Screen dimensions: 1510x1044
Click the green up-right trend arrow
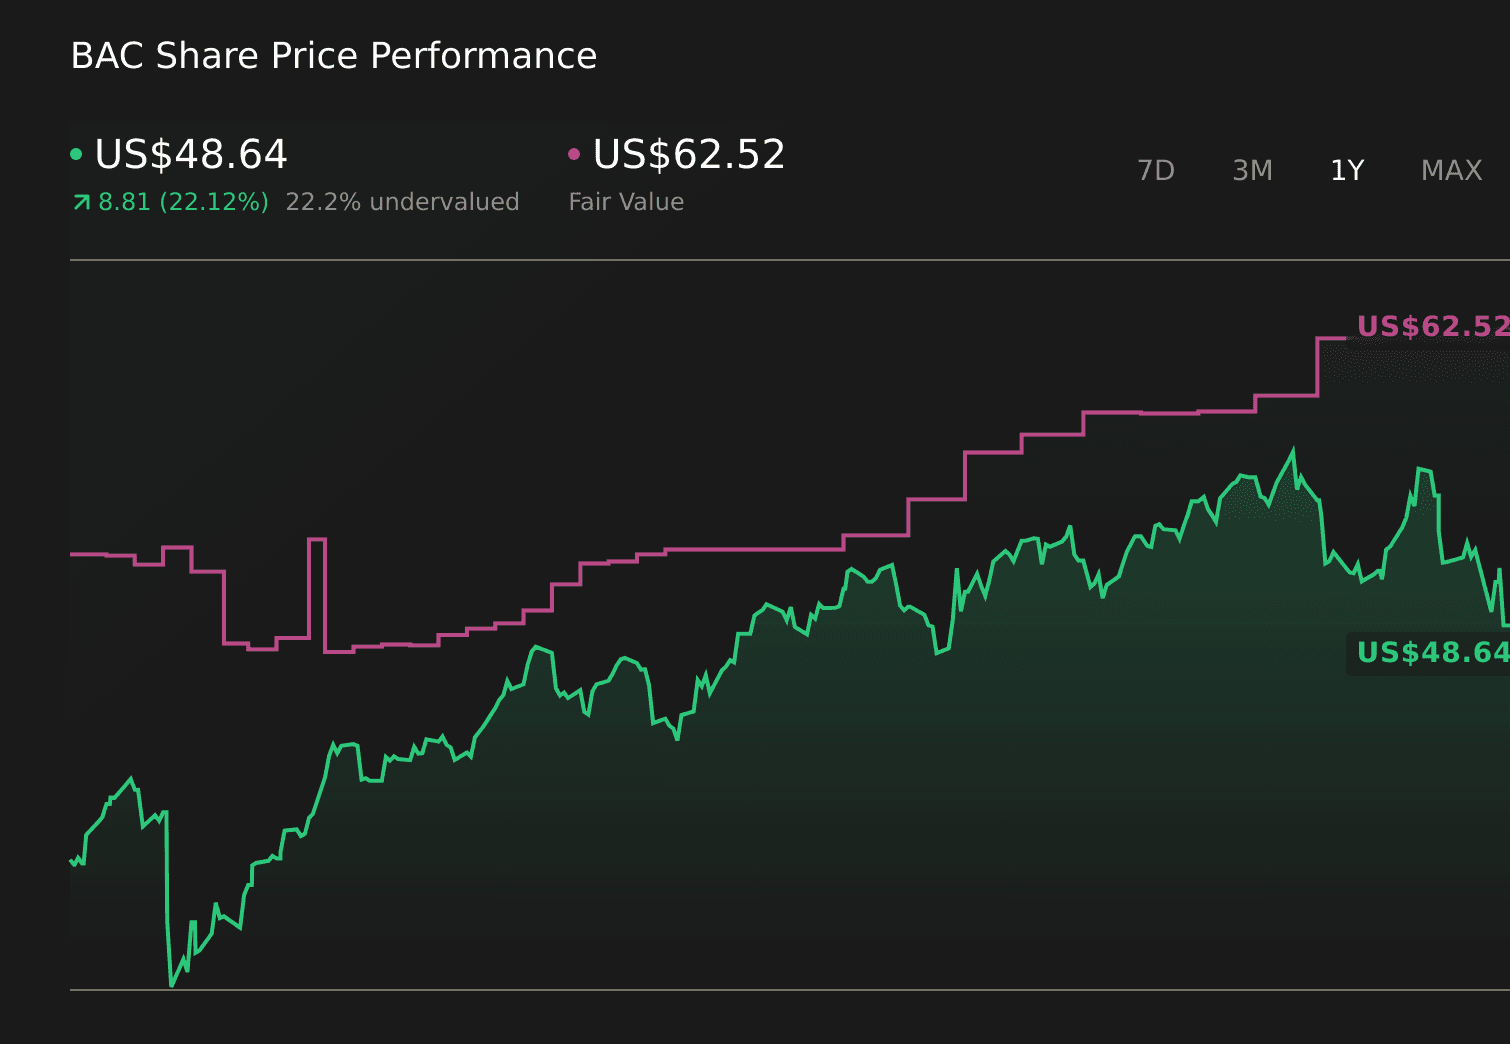coord(81,203)
